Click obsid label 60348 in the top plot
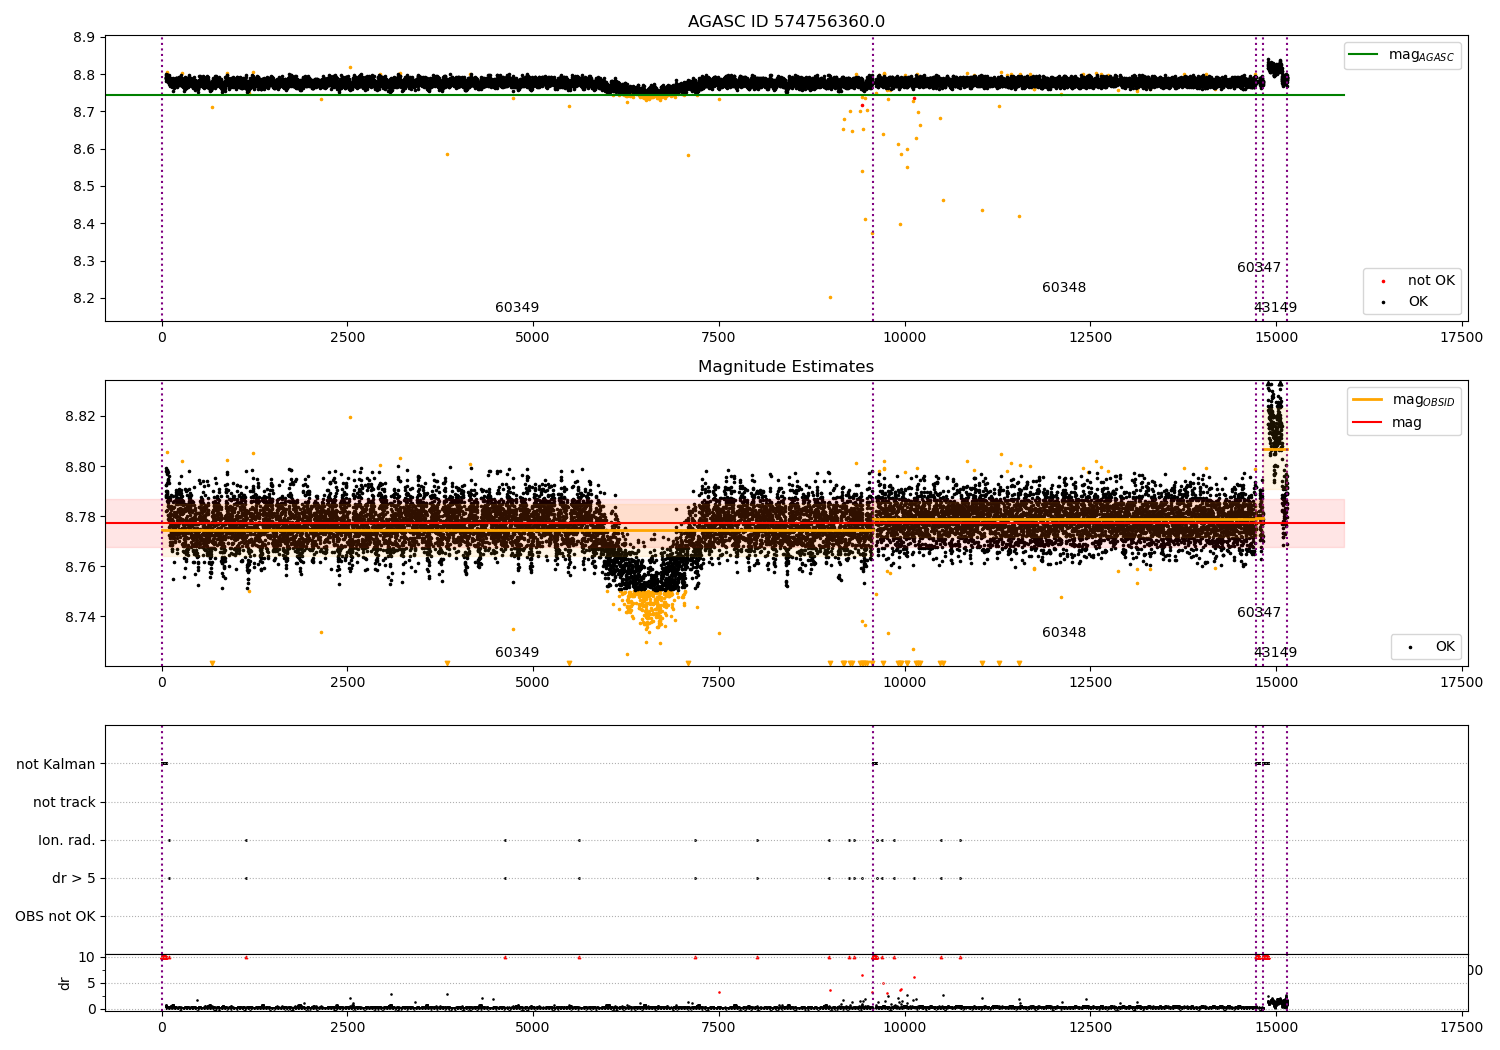The height and width of the screenshot is (1050, 1500). point(1064,287)
